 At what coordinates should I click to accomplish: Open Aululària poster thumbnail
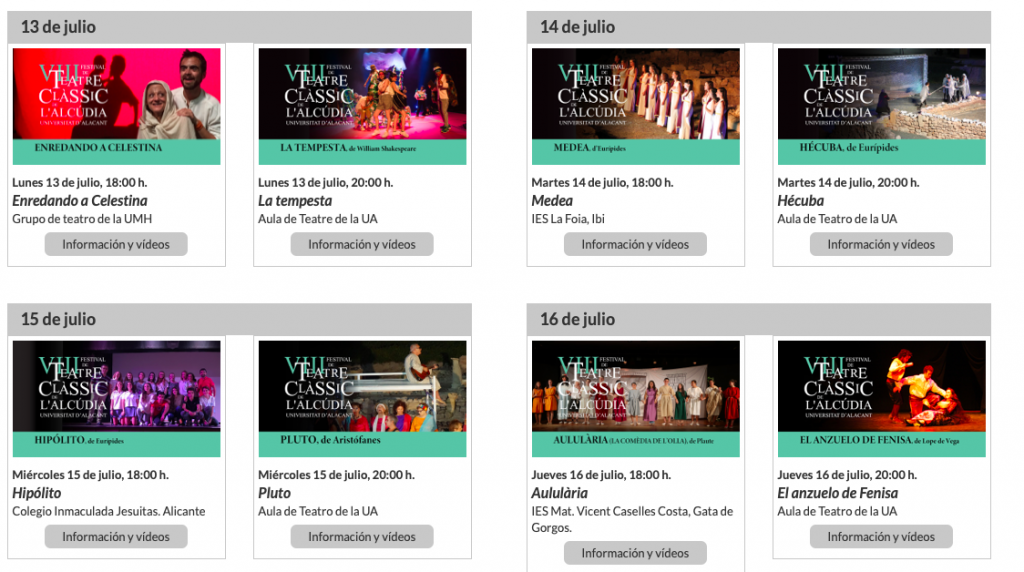pyautogui.click(x=635, y=398)
